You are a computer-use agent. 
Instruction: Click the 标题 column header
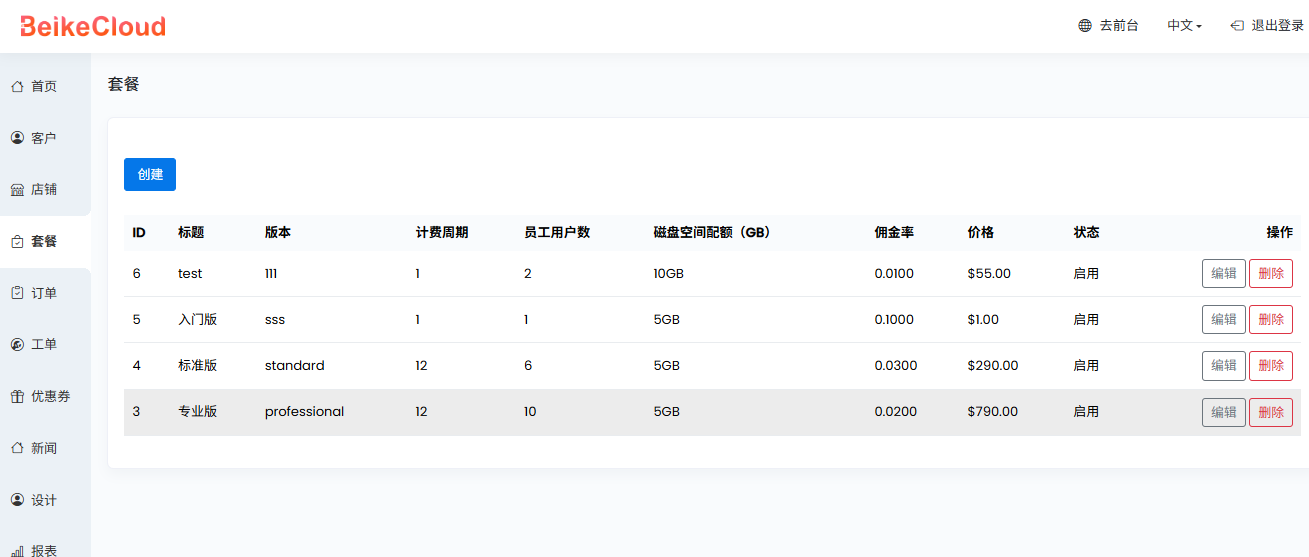coord(191,232)
